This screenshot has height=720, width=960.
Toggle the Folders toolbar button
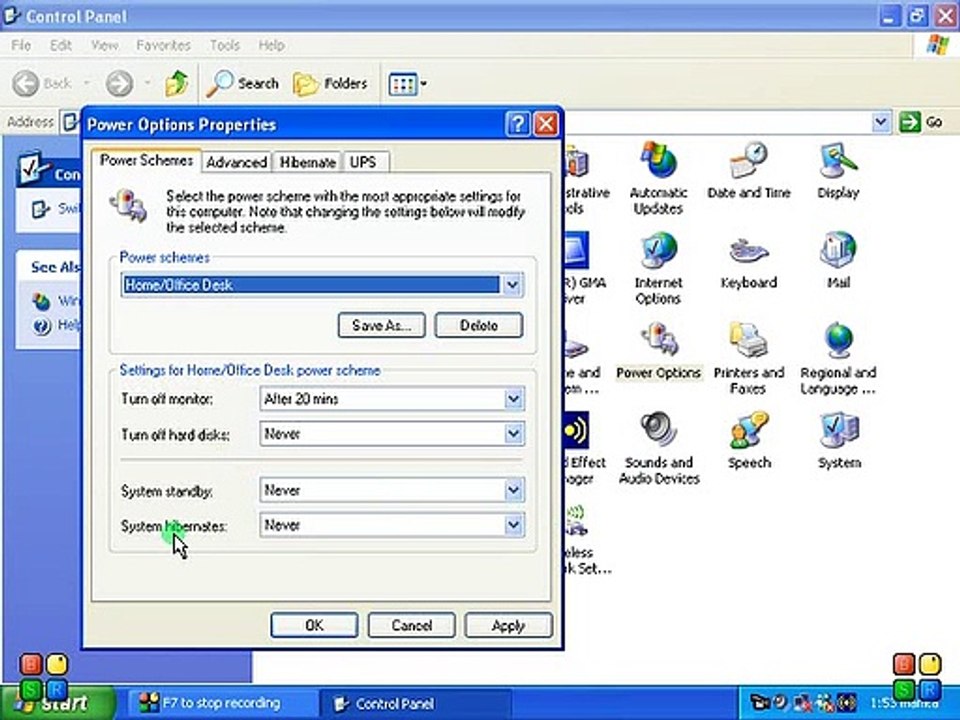[x=331, y=83]
